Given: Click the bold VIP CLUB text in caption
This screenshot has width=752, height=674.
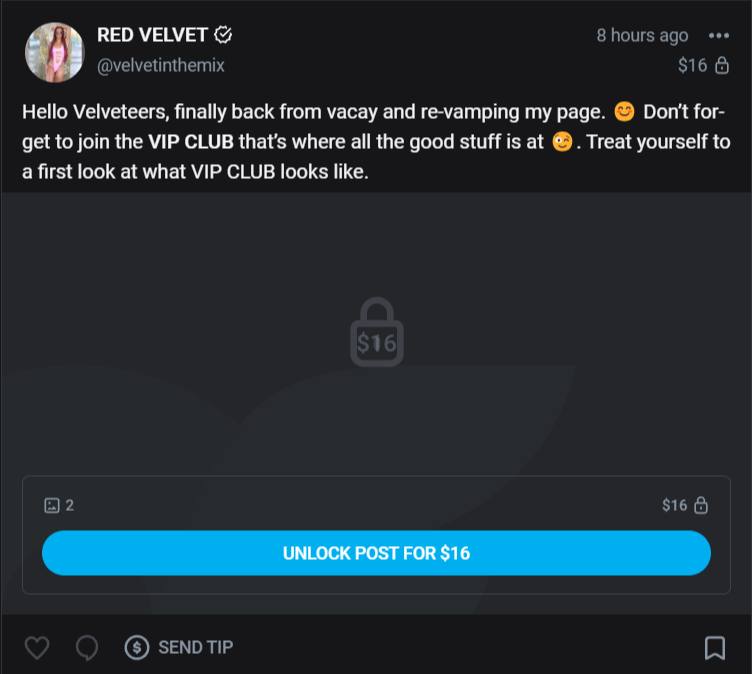Looking at the screenshot, I should (x=191, y=142).
